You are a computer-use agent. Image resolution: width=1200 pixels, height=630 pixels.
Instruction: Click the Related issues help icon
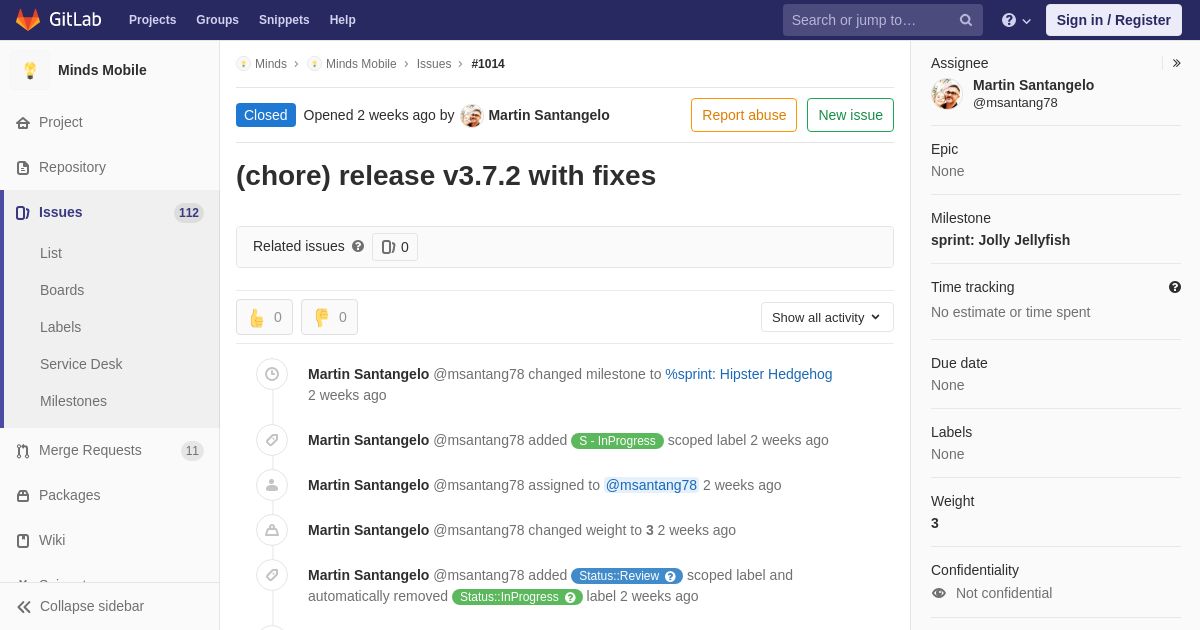(x=358, y=246)
